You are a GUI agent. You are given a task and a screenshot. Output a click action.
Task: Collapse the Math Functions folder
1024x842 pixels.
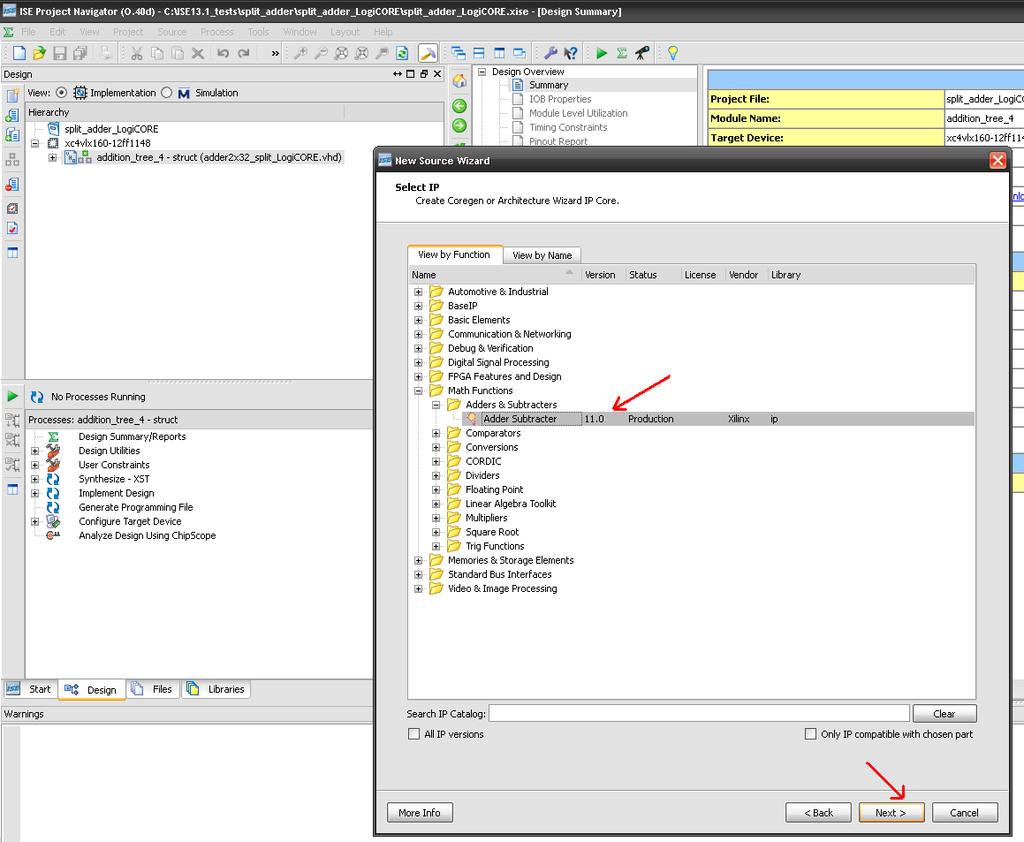(419, 391)
